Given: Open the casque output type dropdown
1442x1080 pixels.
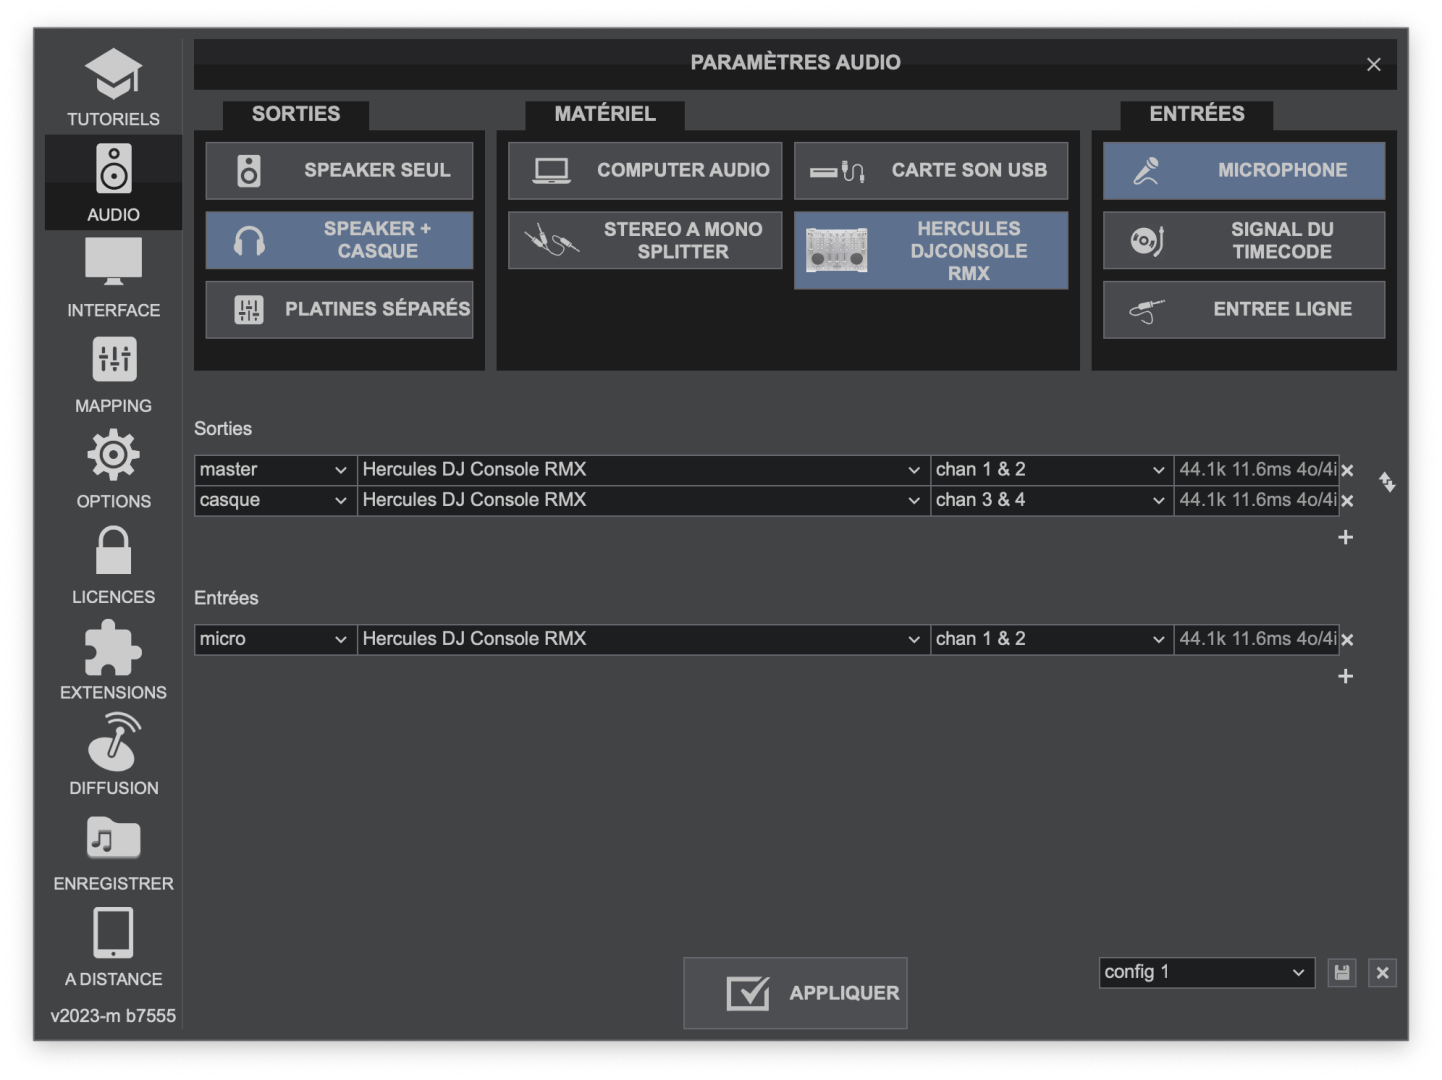Looking at the screenshot, I should coord(275,500).
